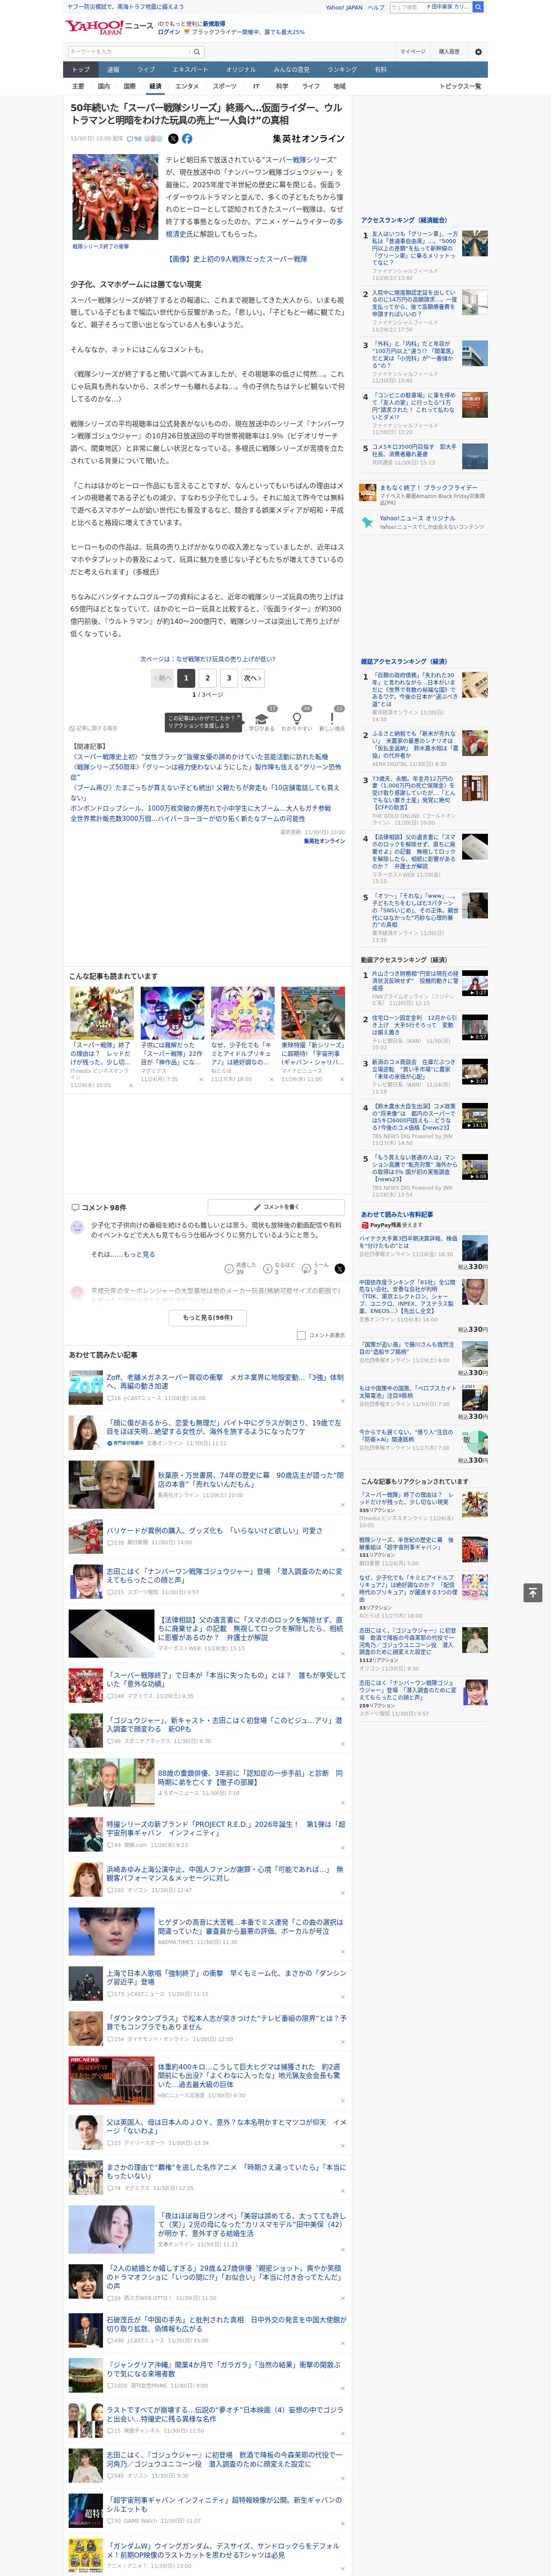Open the トップ tab
This screenshot has height=2576, width=551.
click(81, 69)
